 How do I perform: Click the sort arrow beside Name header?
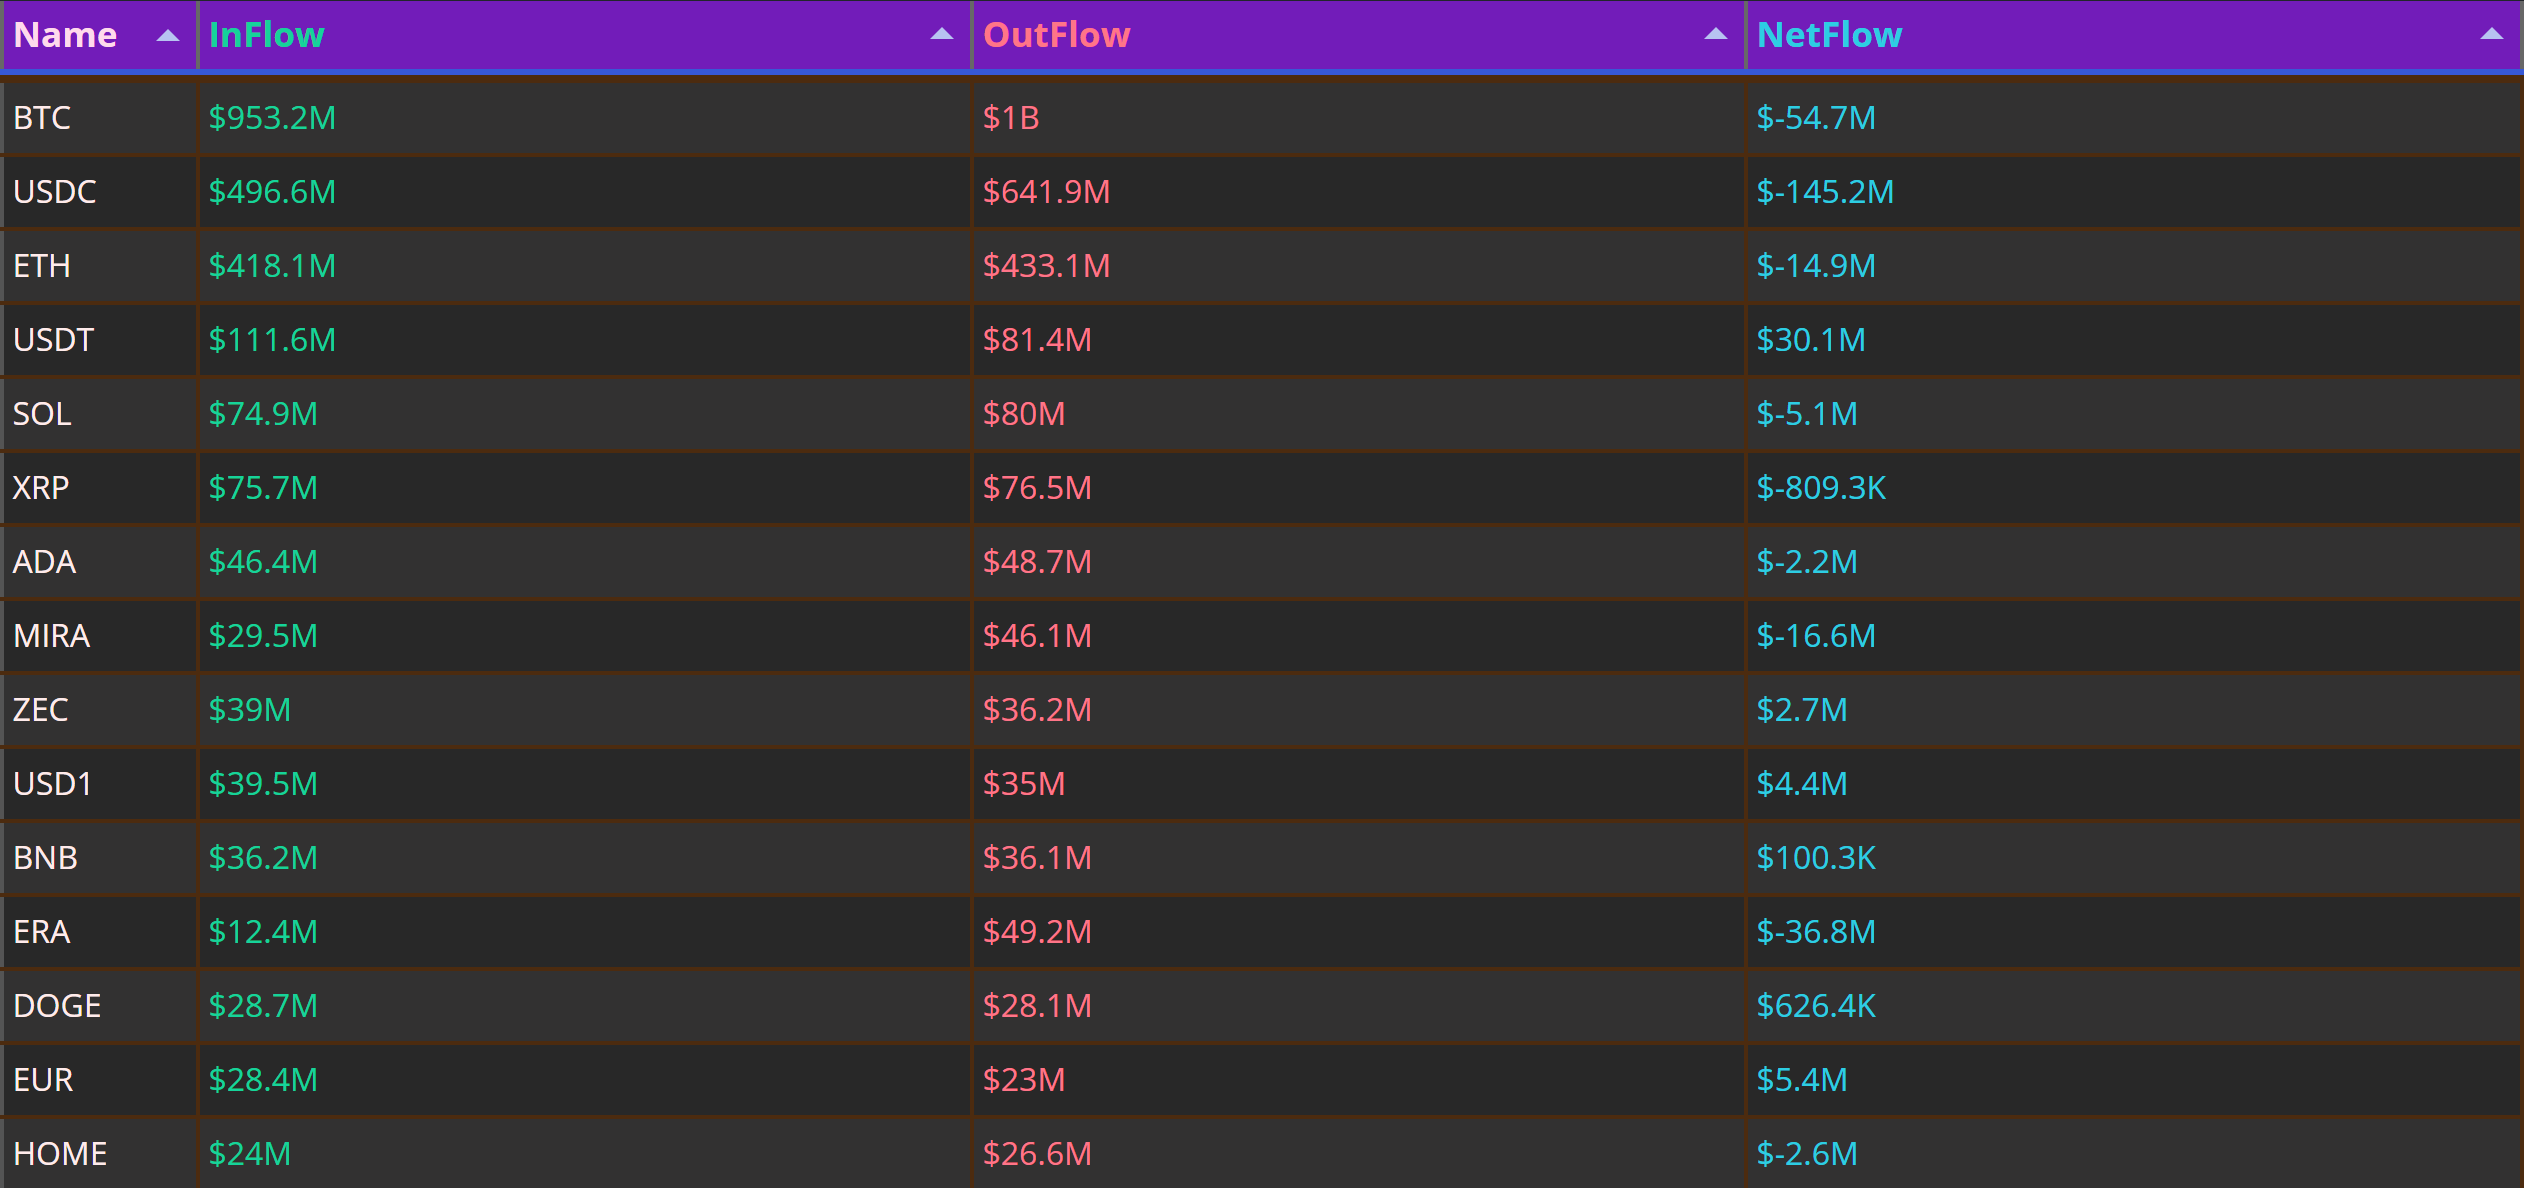point(168,36)
